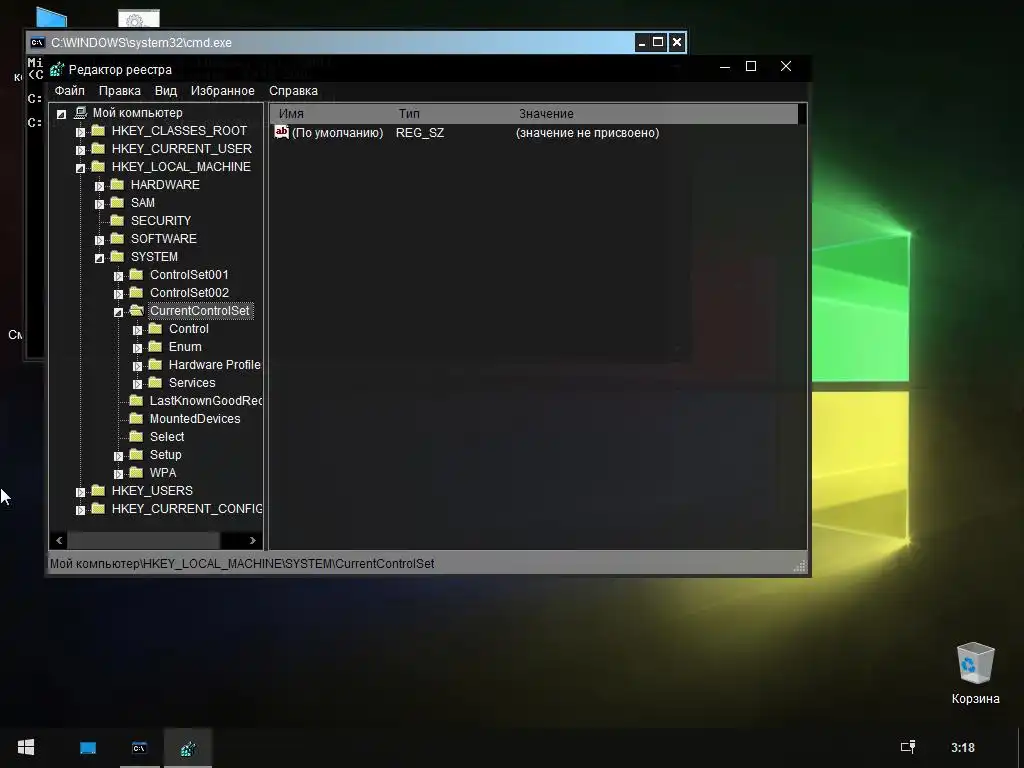Click the SOFTWARE folder icon
This screenshot has height=768, width=1024.
[x=117, y=238]
